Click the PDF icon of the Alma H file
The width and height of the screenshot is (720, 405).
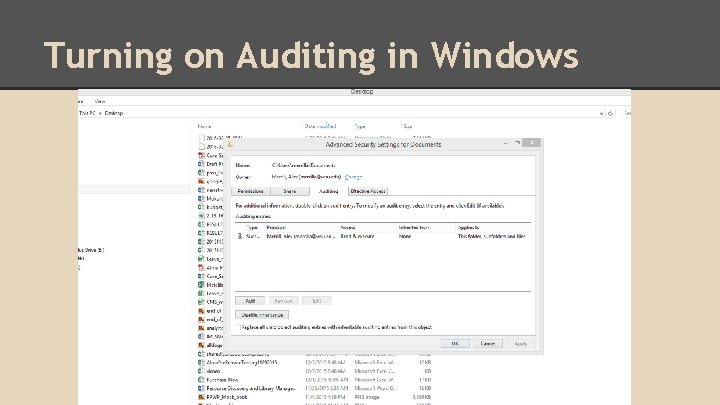[x=201, y=267]
